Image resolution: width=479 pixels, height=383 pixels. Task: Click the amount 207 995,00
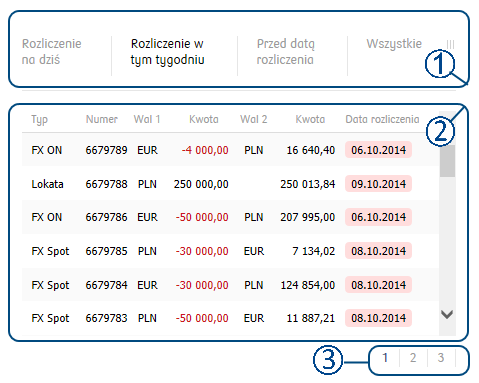coord(308,217)
